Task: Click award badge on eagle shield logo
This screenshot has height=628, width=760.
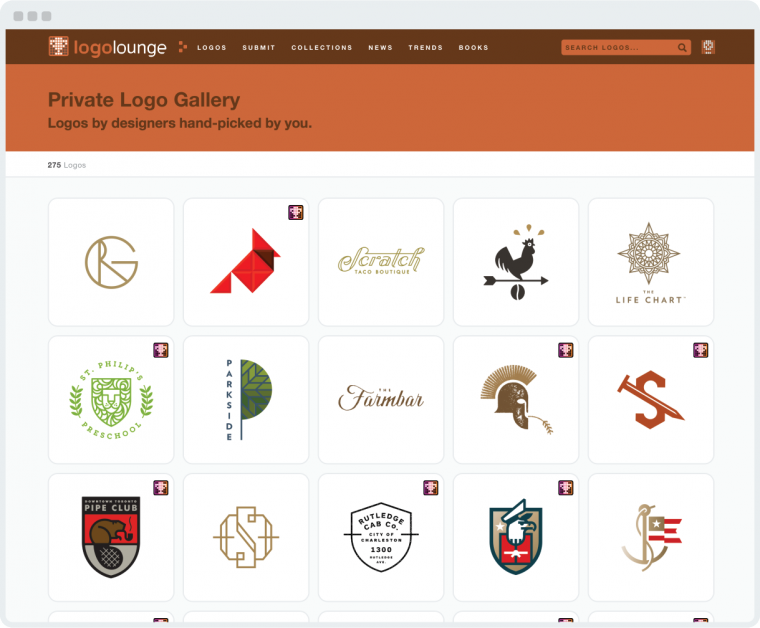Action: [x=566, y=488]
